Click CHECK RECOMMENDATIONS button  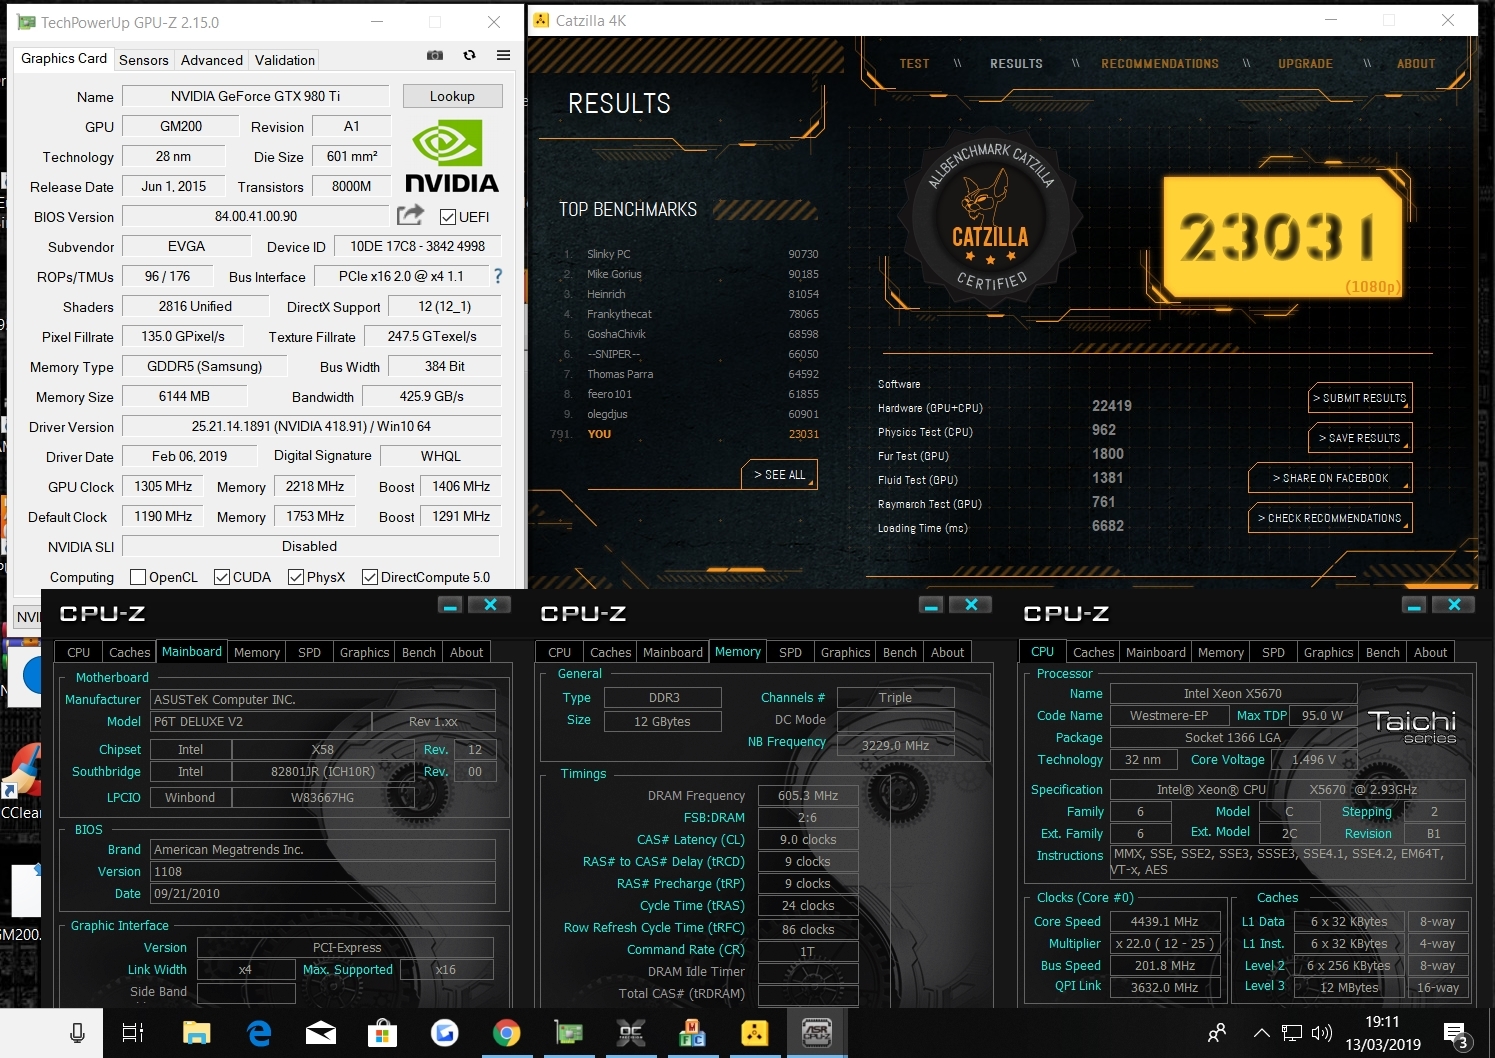[x=1330, y=518]
